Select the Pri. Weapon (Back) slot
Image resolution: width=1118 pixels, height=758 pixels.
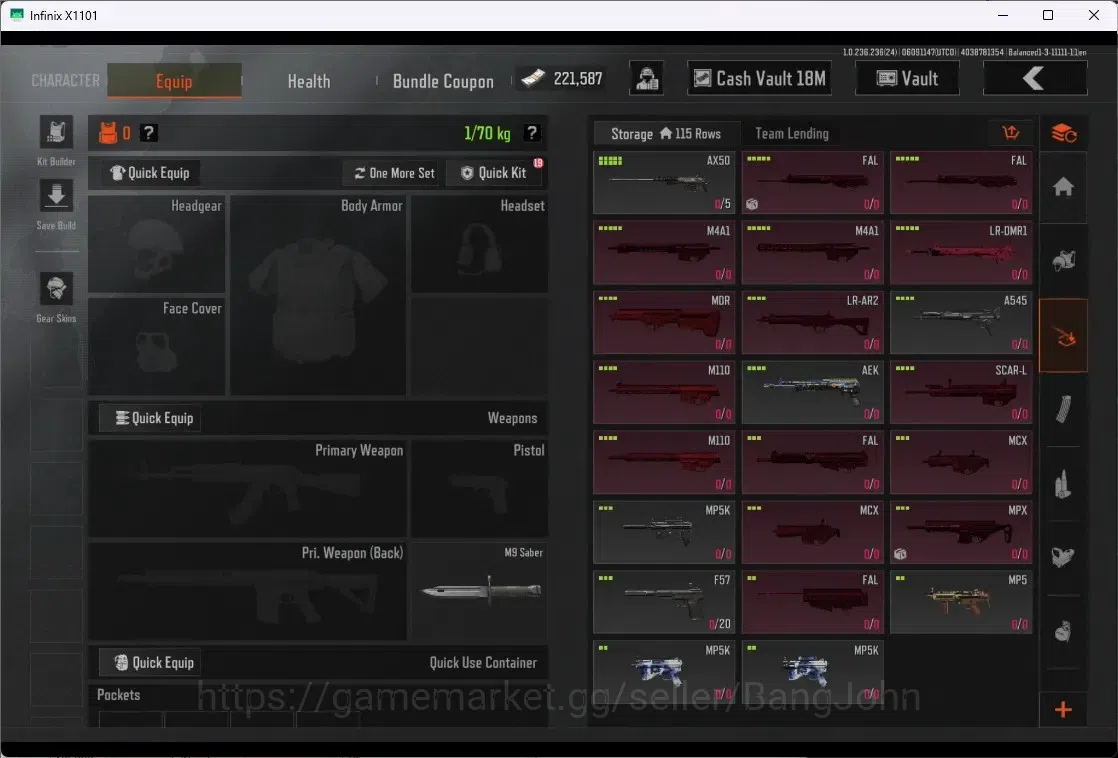247,591
